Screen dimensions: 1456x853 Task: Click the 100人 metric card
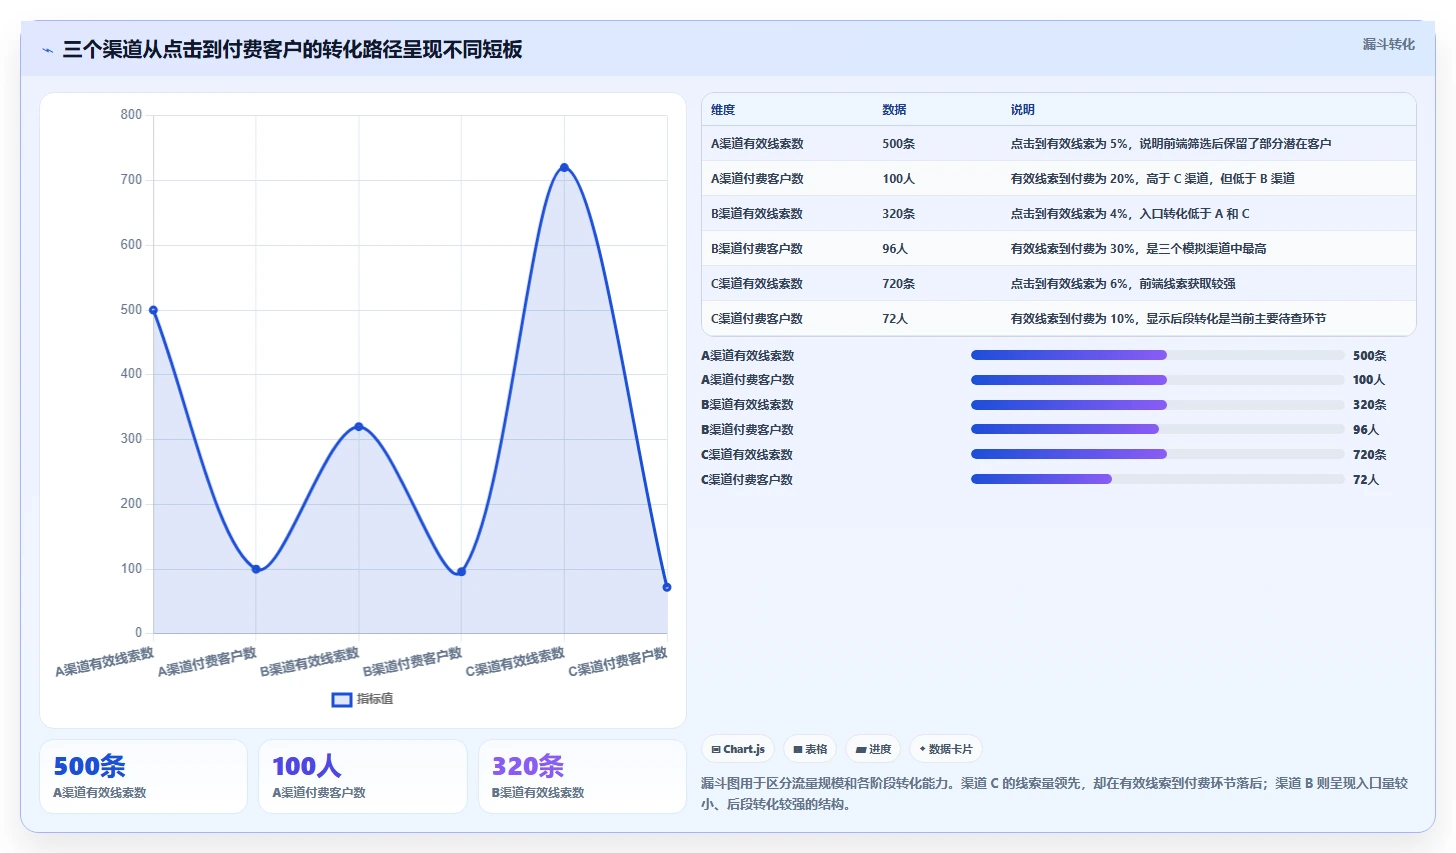[x=363, y=777]
